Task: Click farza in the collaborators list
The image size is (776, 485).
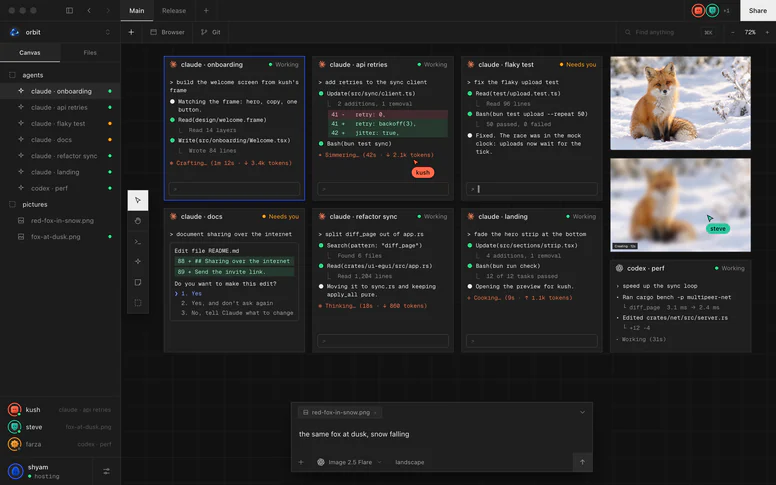Action: coord(60,444)
